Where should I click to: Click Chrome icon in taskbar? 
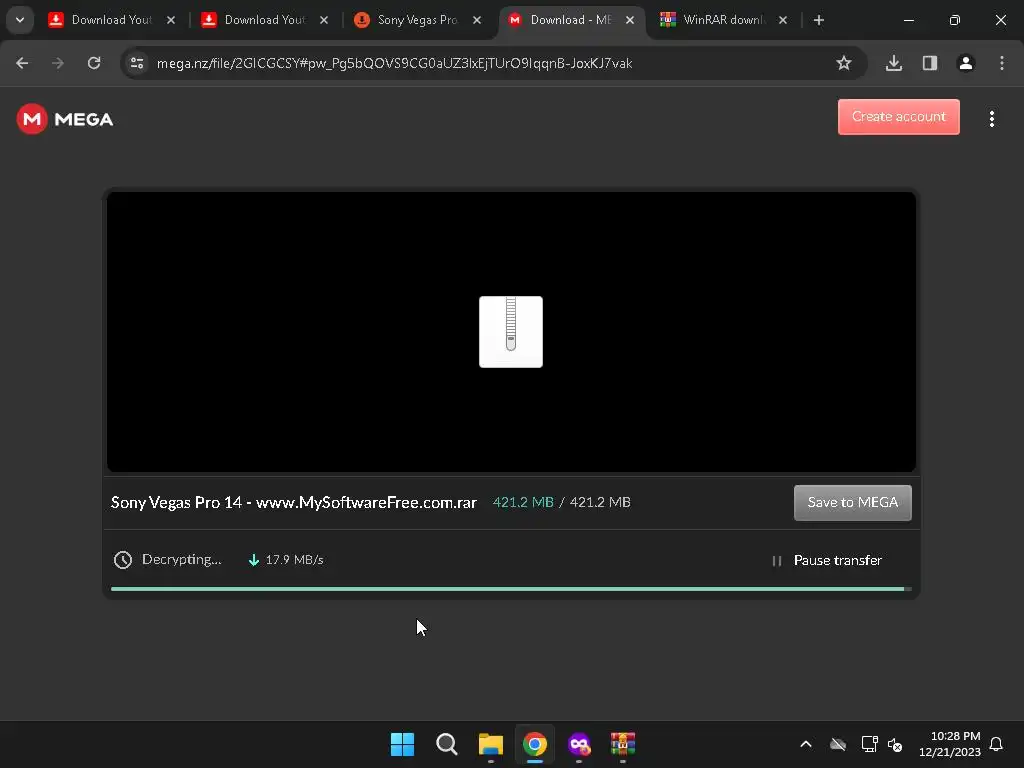[535, 744]
